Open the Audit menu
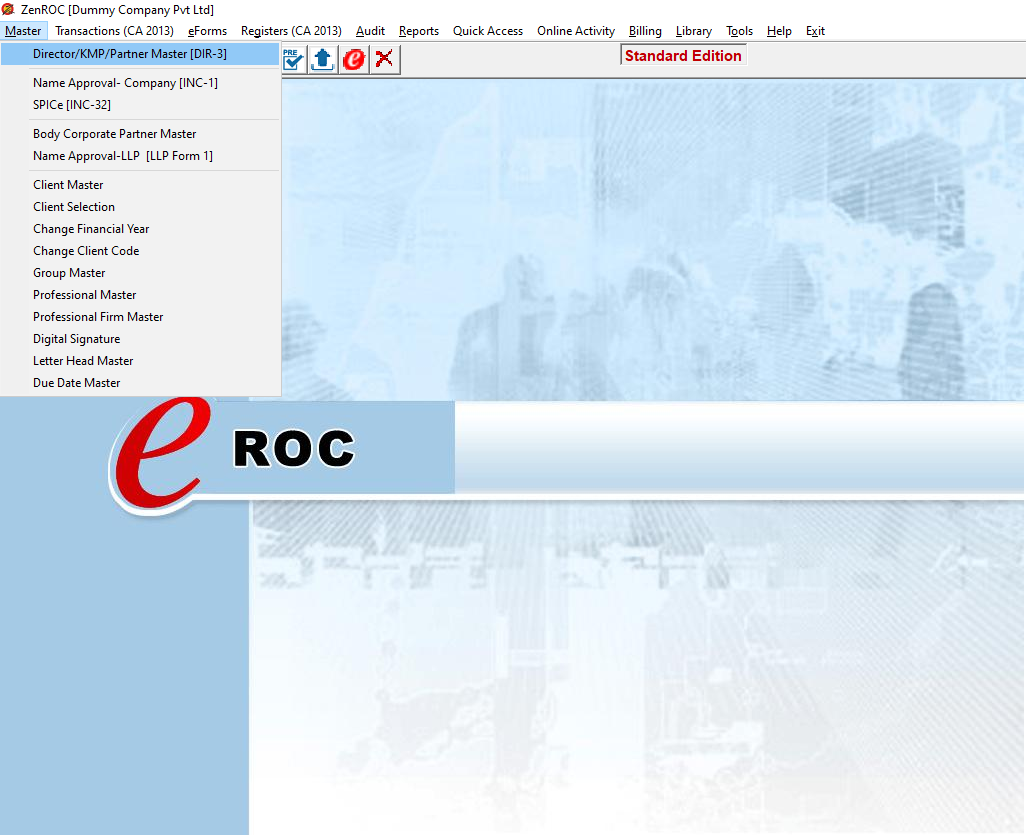Image resolution: width=1026 pixels, height=835 pixels. coord(370,31)
